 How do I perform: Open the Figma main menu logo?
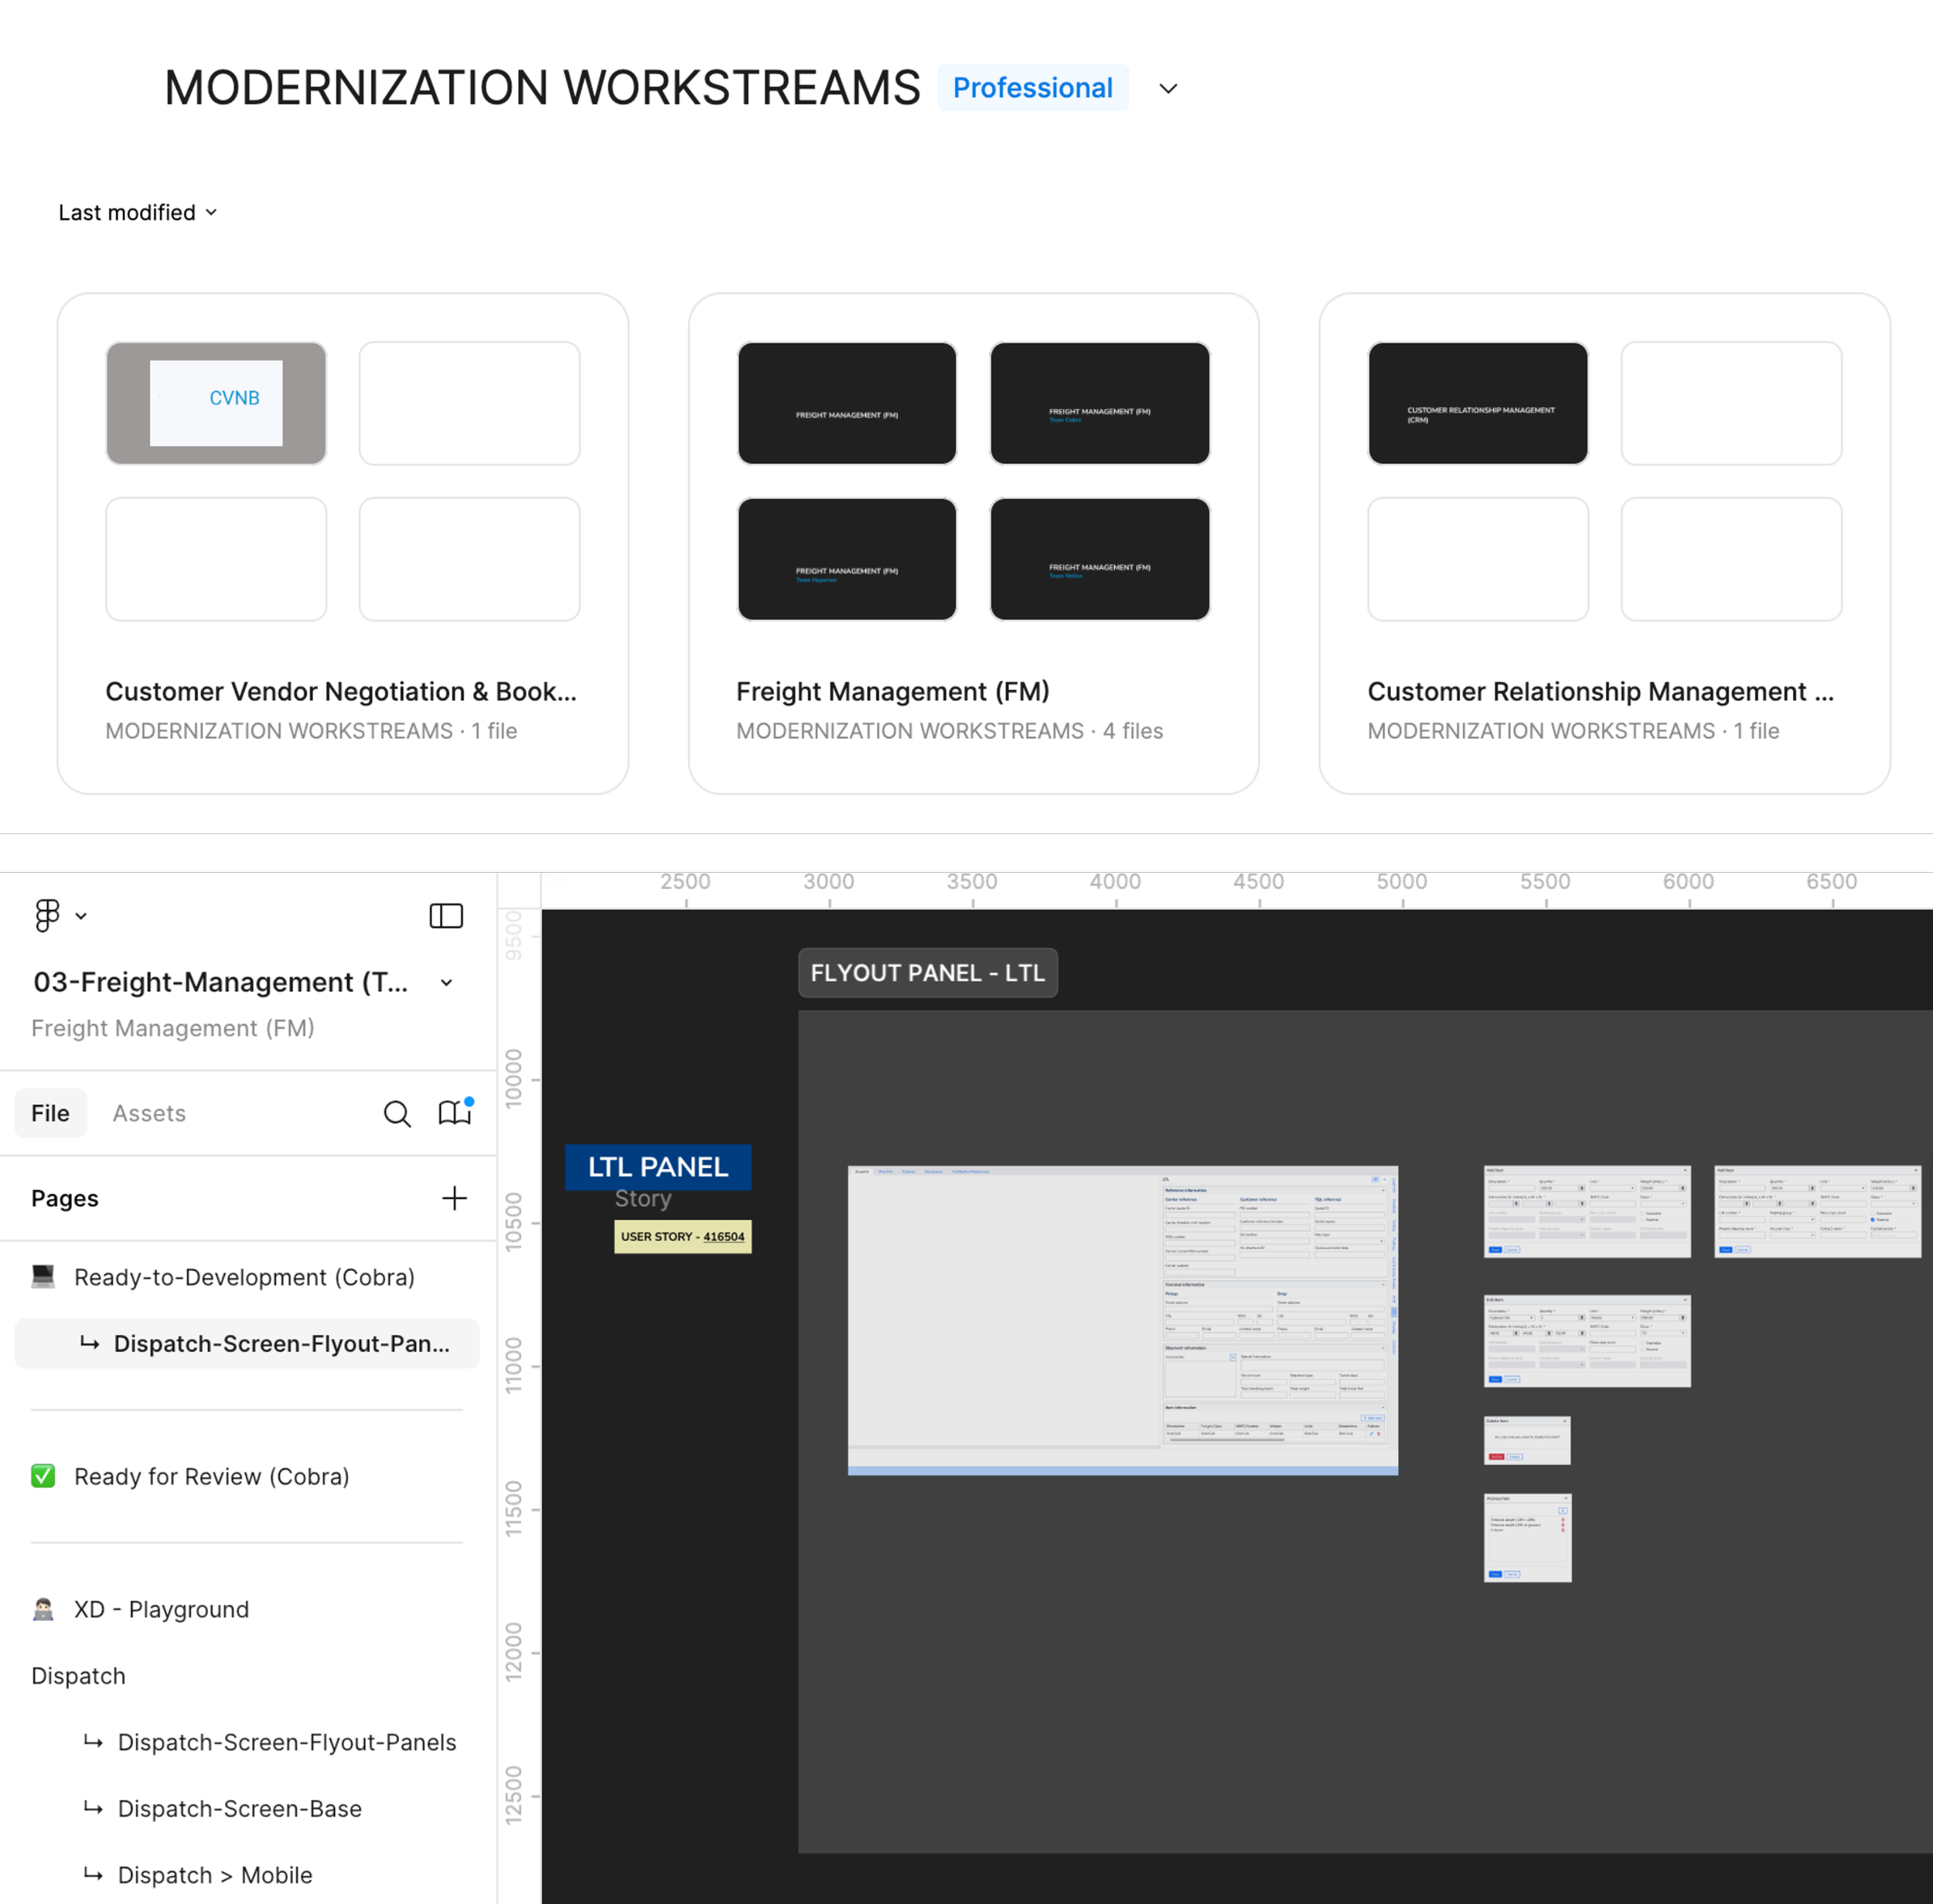[x=47, y=915]
